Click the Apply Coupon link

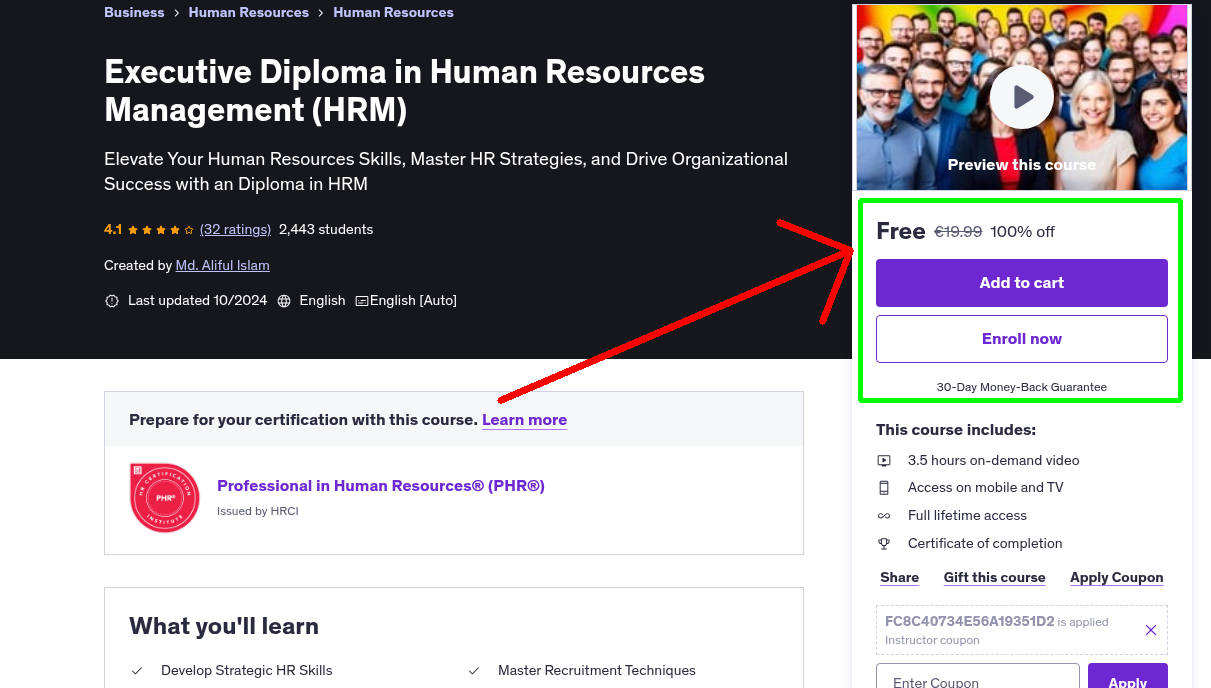(1116, 578)
